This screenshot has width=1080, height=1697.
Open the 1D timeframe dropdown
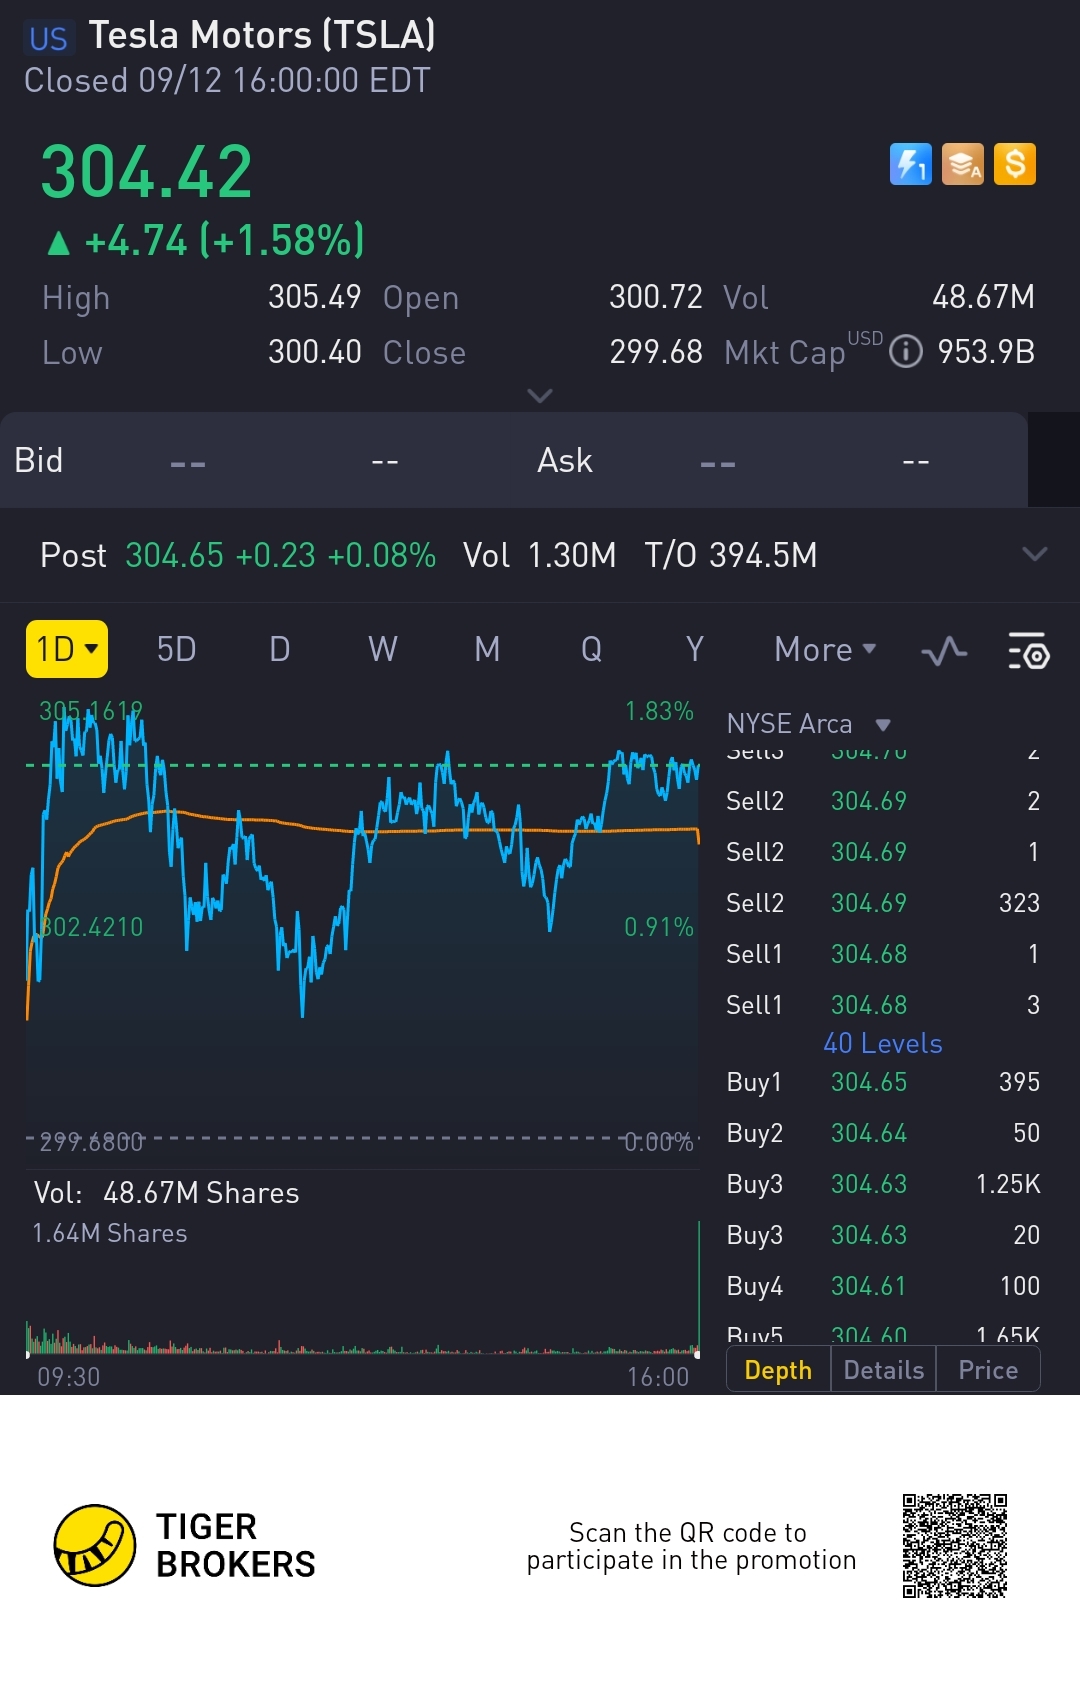67,649
